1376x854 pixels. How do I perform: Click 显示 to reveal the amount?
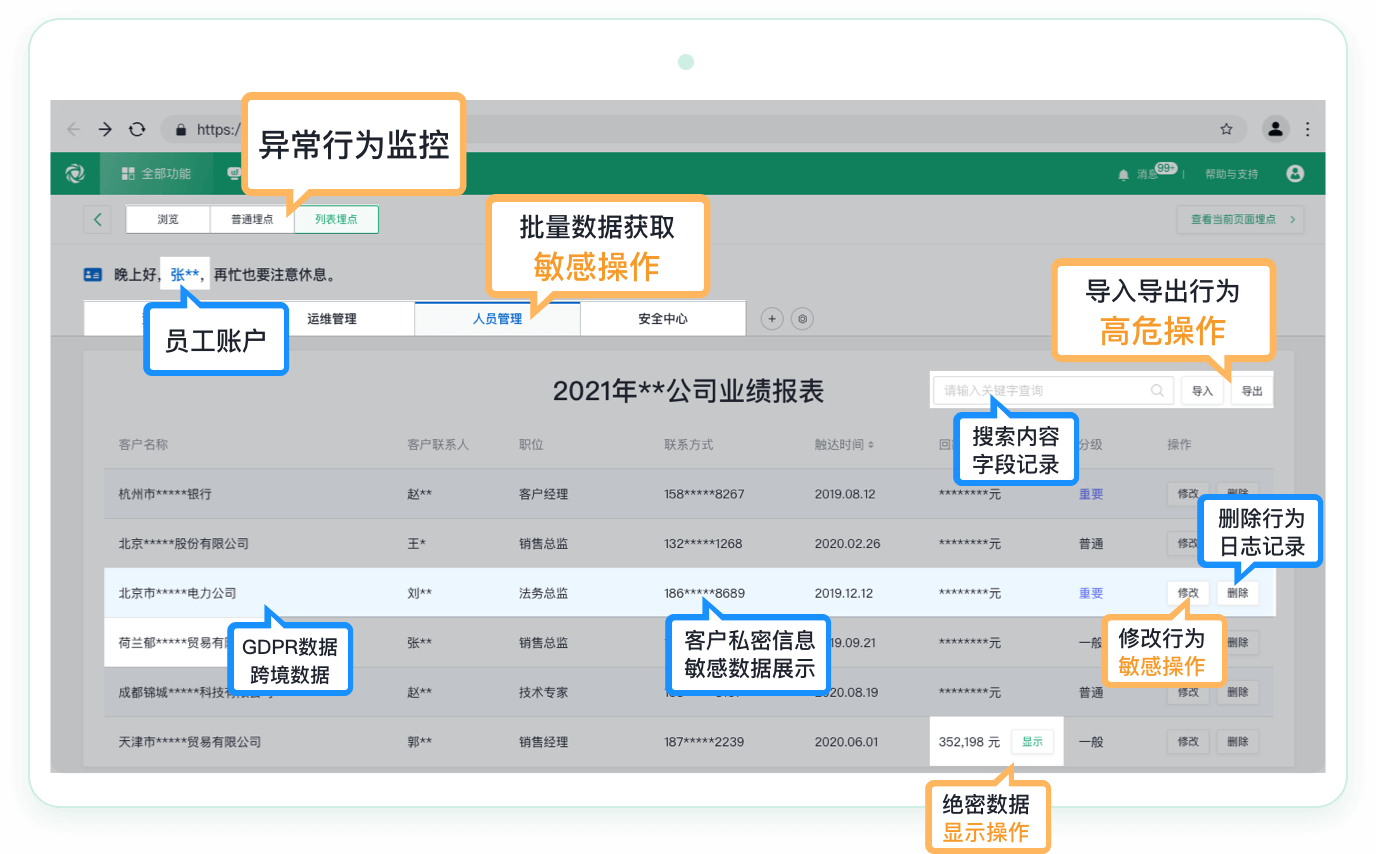pos(1031,742)
